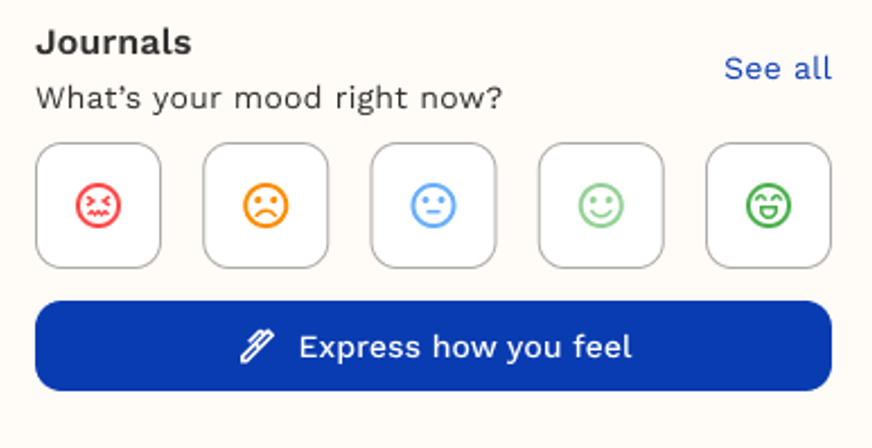This screenshot has width=872, height=448.
Task: Start a journal entry with the blue button
Action: coord(433,346)
